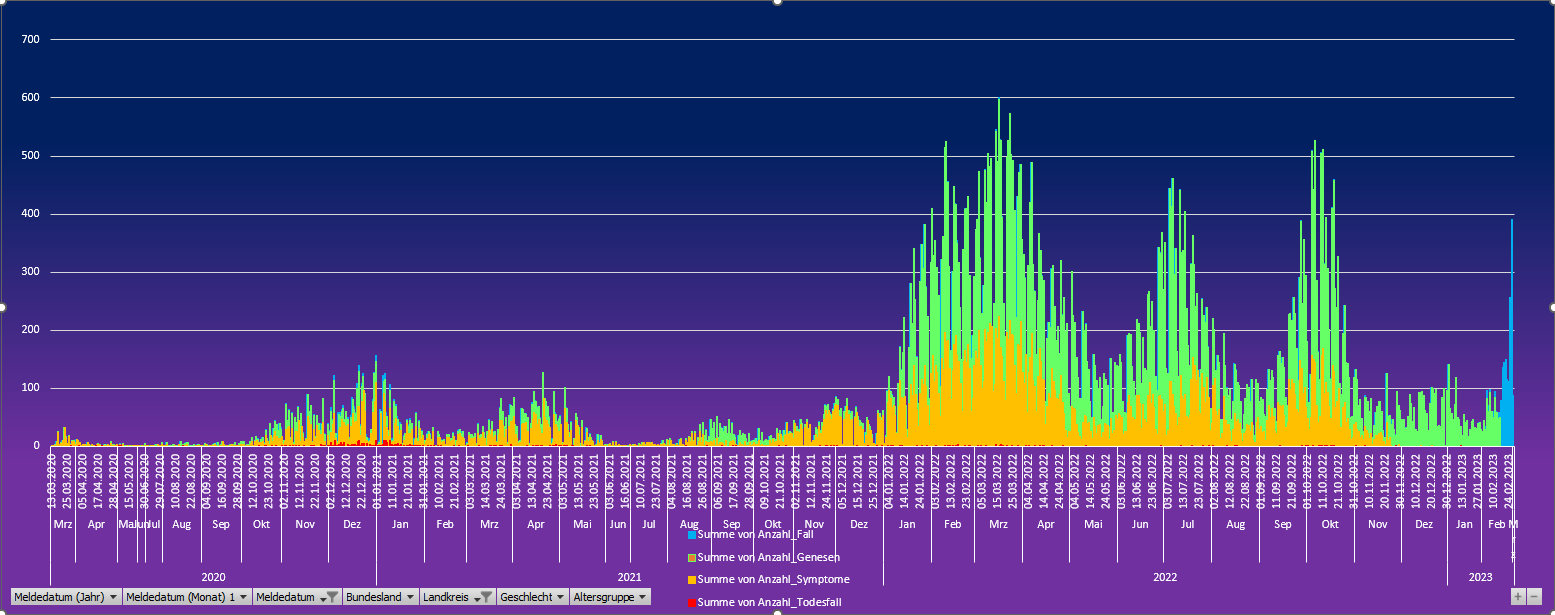Click the top-center chart resize handle
The height and width of the screenshot is (615, 1555).
pyautogui.click(x=777, y=2)
